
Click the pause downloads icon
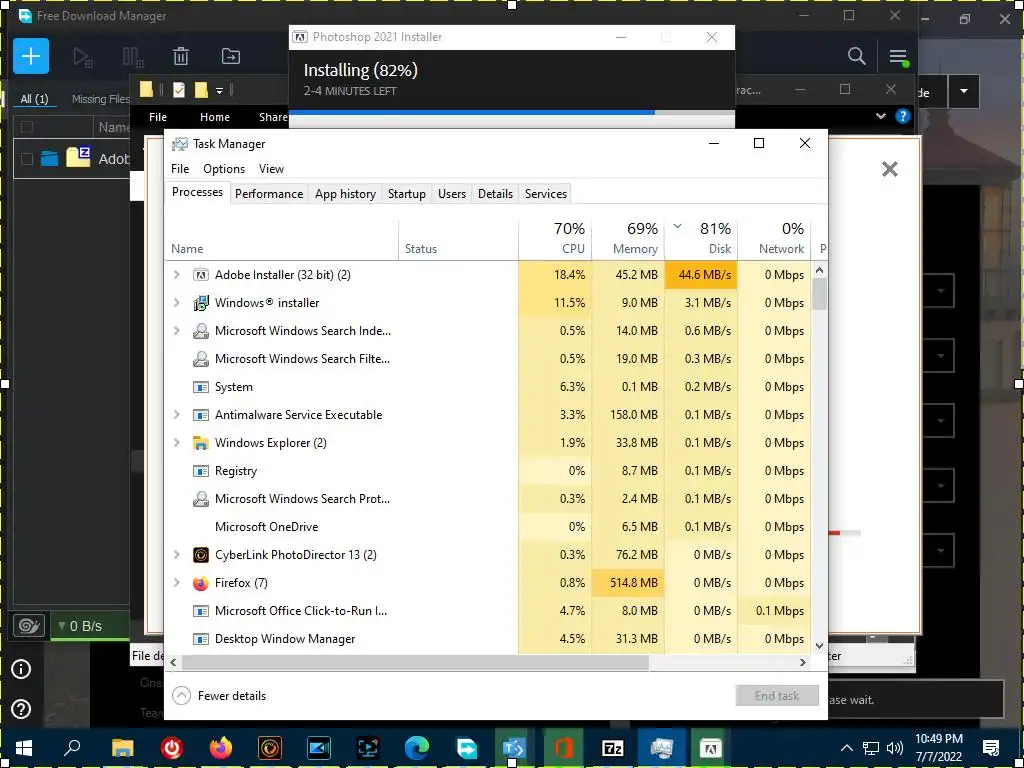(x=133, y=57)
